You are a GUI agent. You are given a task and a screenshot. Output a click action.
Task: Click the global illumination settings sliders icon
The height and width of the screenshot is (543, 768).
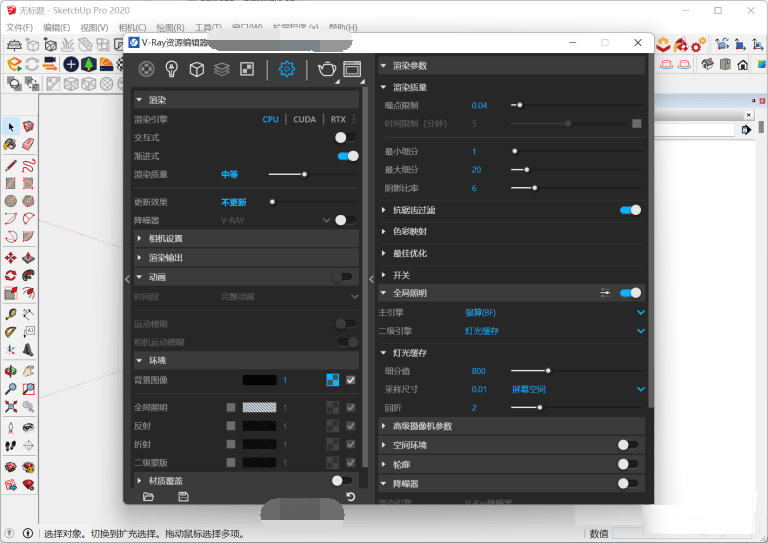[605, 293]
